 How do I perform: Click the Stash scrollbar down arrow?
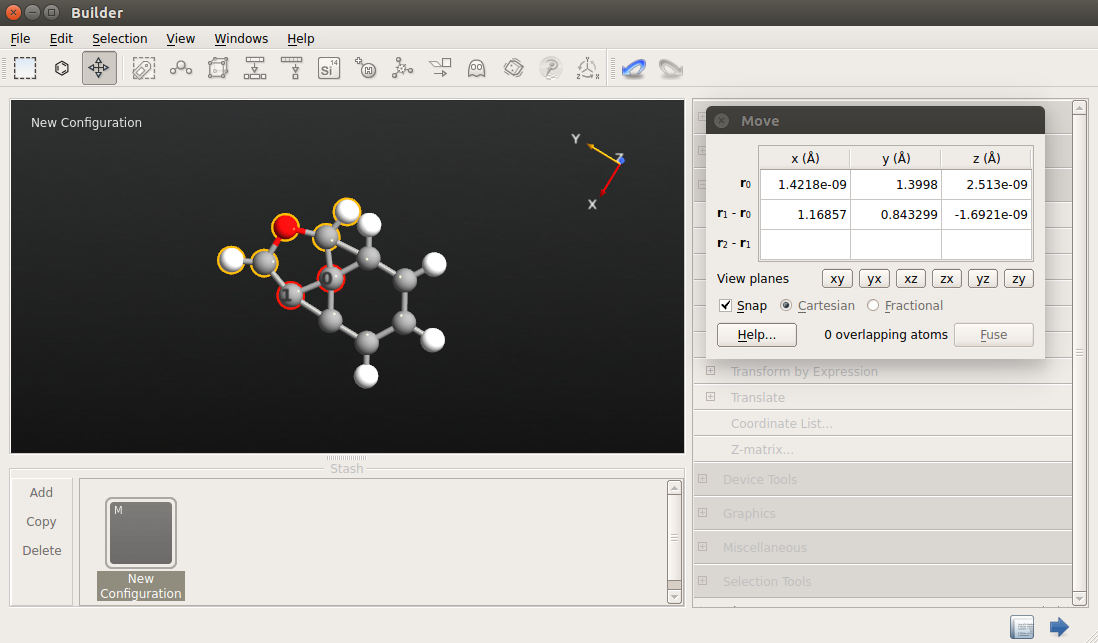(674, 597)
